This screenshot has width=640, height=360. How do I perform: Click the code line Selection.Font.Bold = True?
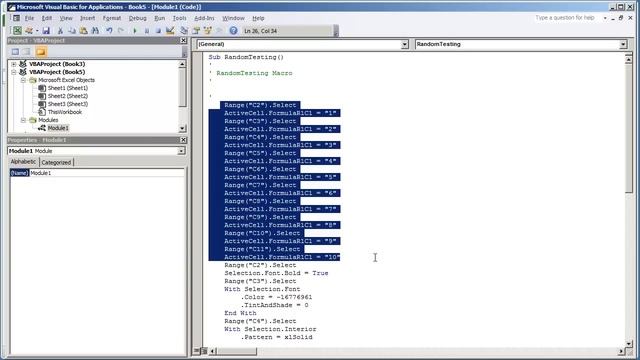coord(276,273)
